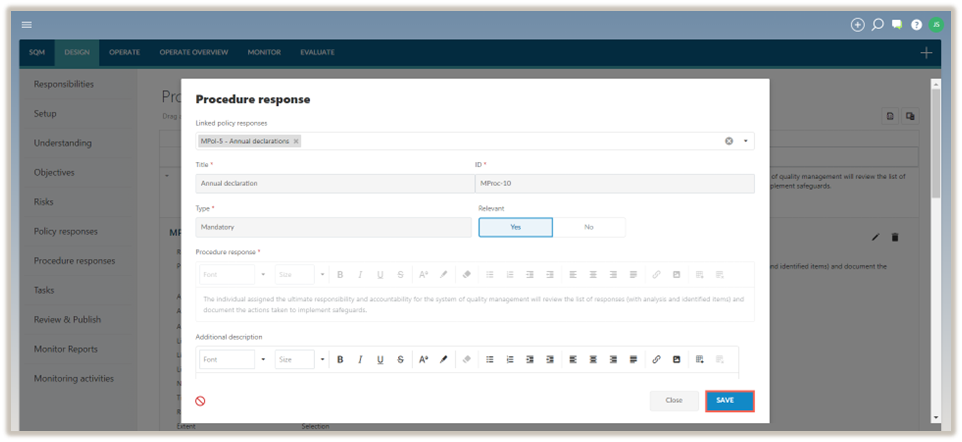The image size is (962, 442).
Task: Switch to the OPERATE tab
Action: [x=124, y=52]
